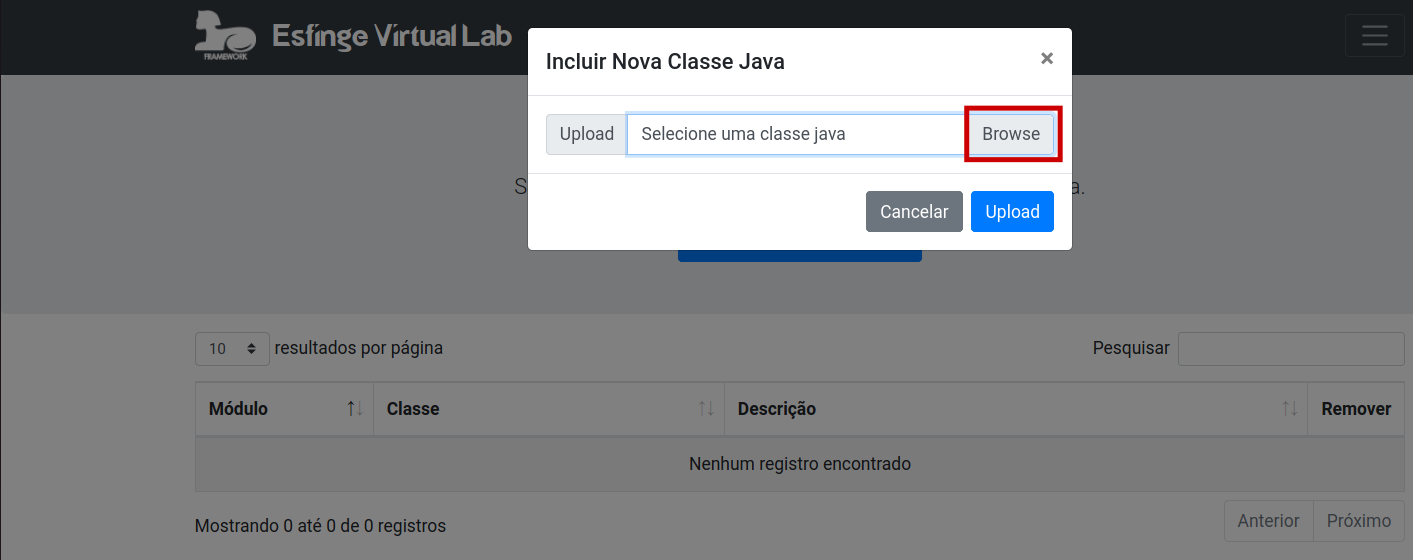This screenshot has height=560, width=1413.
Task: Click the partially hidden blue button behind dialog
Action: tap(800, 256)
